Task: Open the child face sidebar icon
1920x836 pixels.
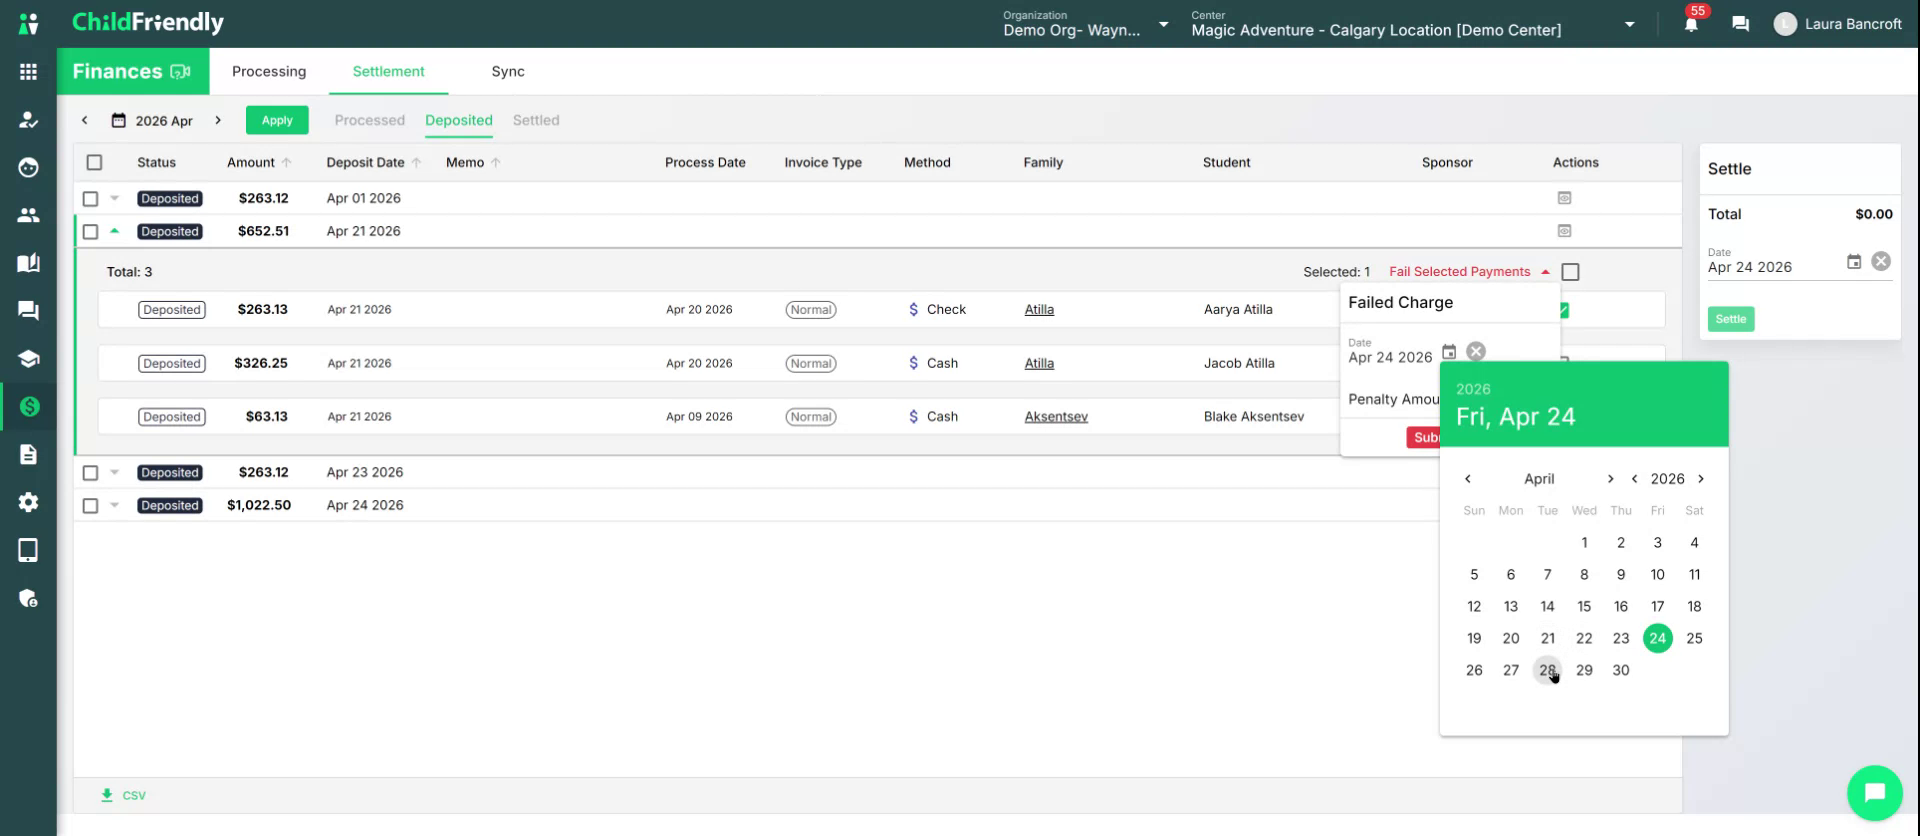Action: coord(28,167)
